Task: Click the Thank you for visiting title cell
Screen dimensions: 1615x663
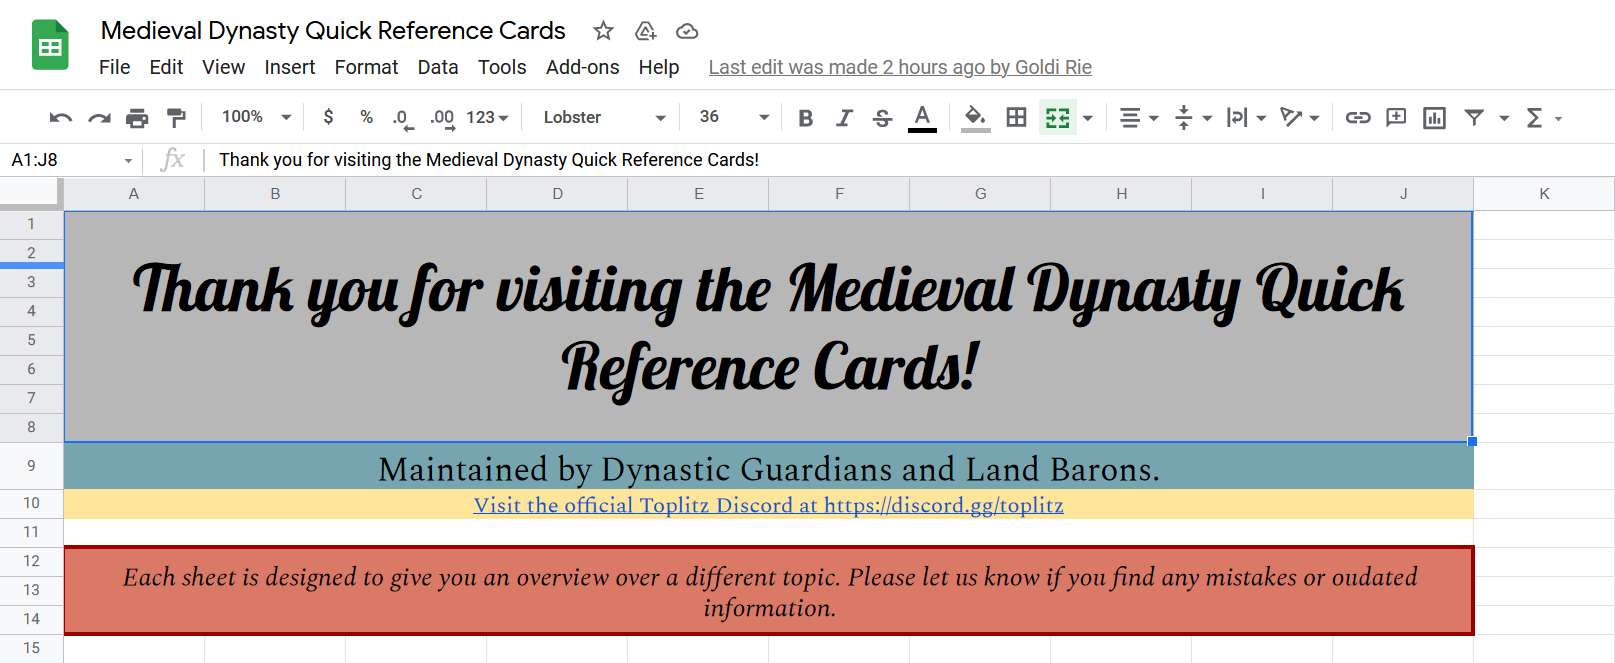Action: point(768,326)
